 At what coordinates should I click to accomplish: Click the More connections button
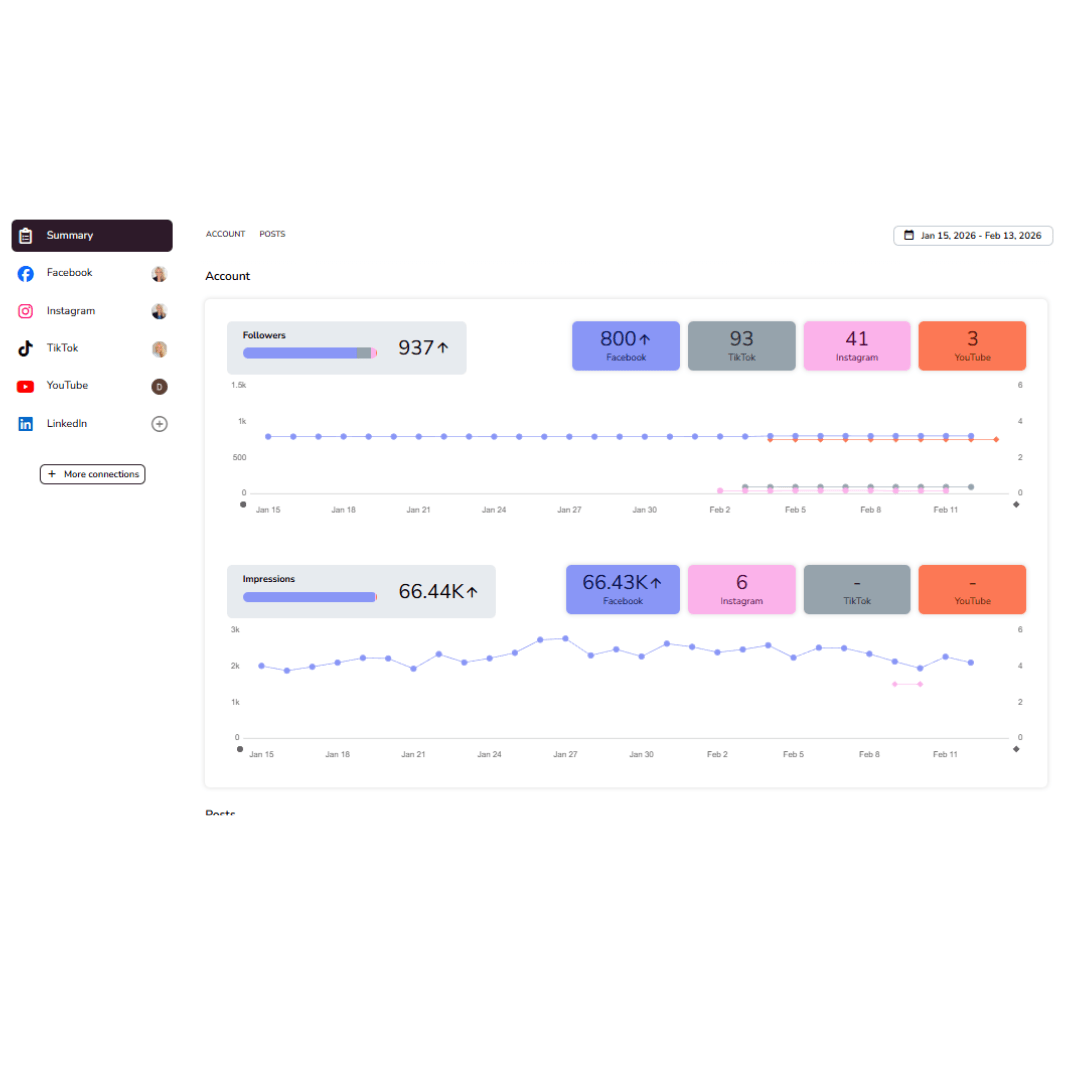[92, 475]
